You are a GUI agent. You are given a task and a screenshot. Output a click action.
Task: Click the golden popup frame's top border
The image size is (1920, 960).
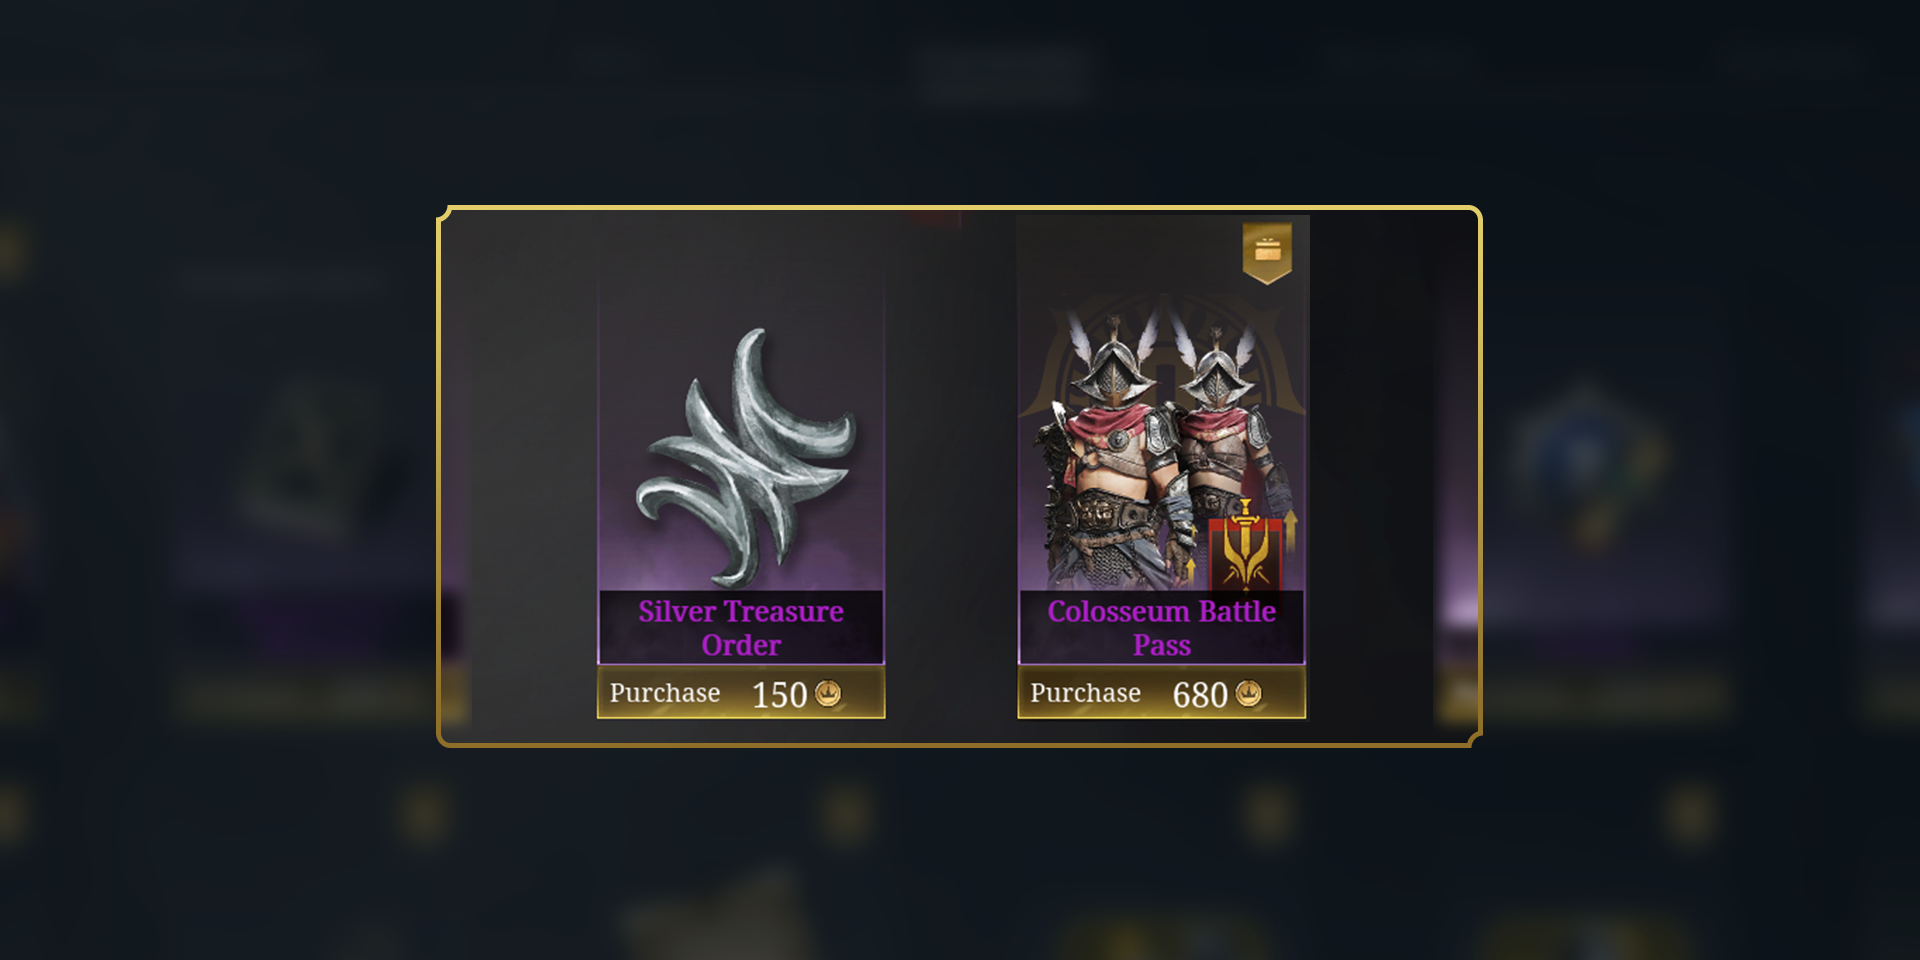click(960, 209)
